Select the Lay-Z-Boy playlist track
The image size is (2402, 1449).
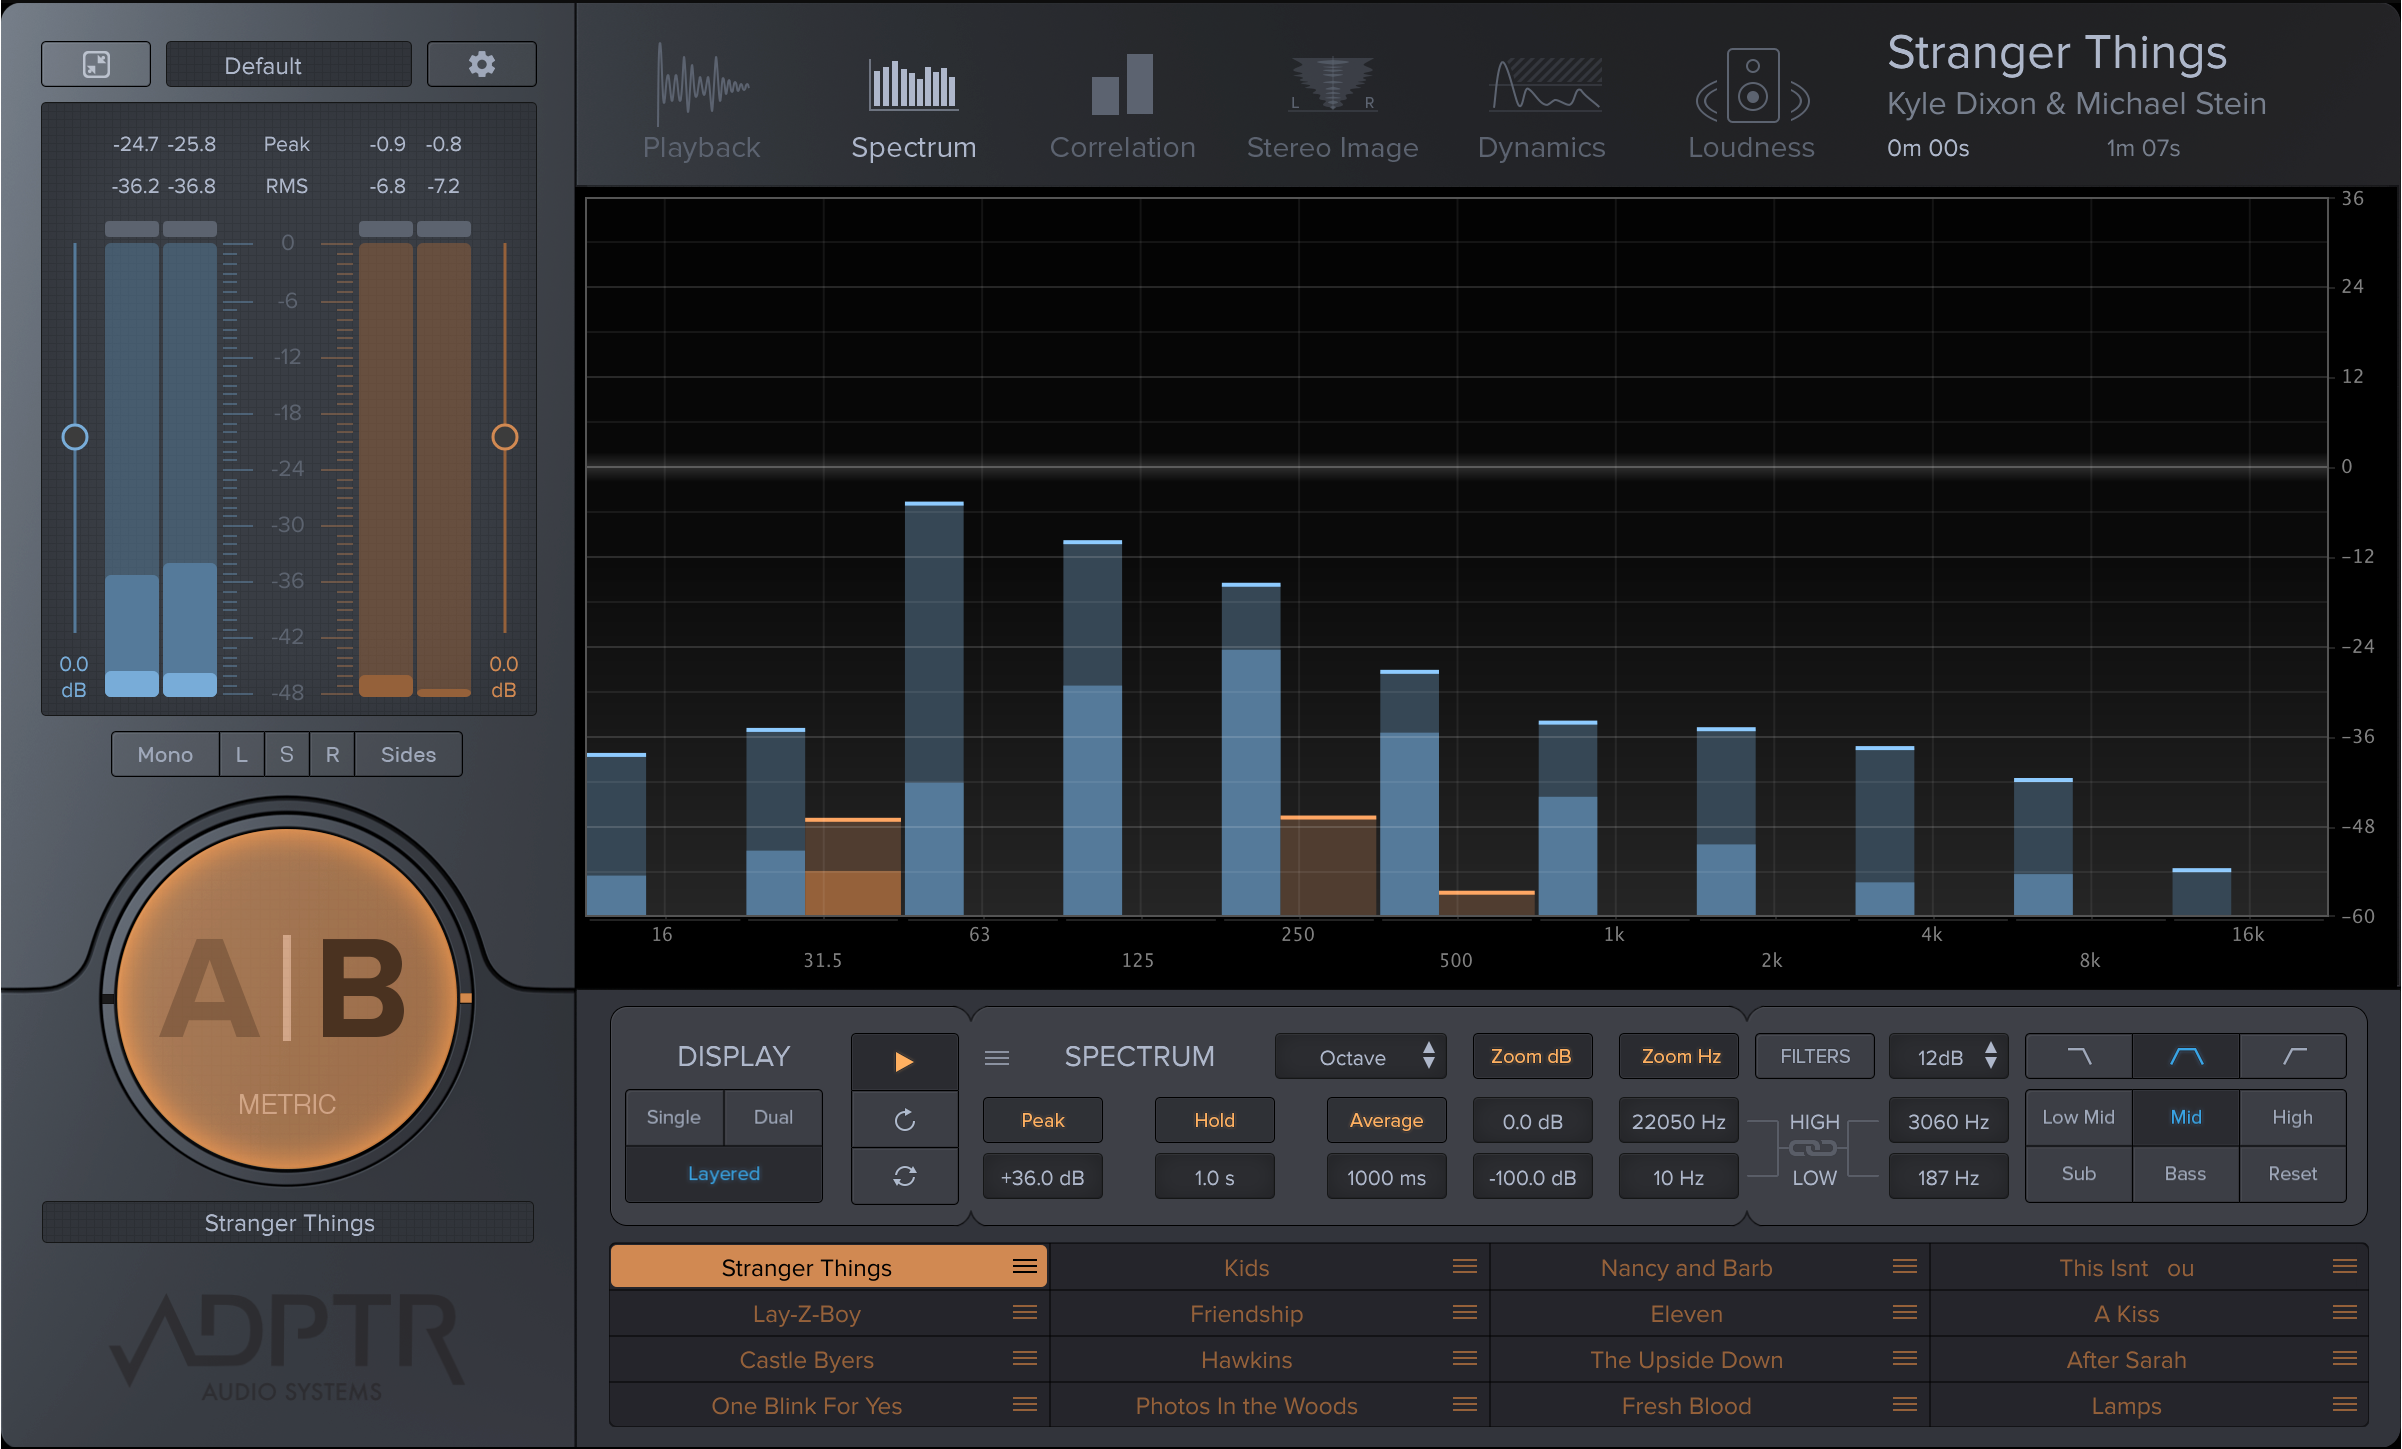(807, 1313)
